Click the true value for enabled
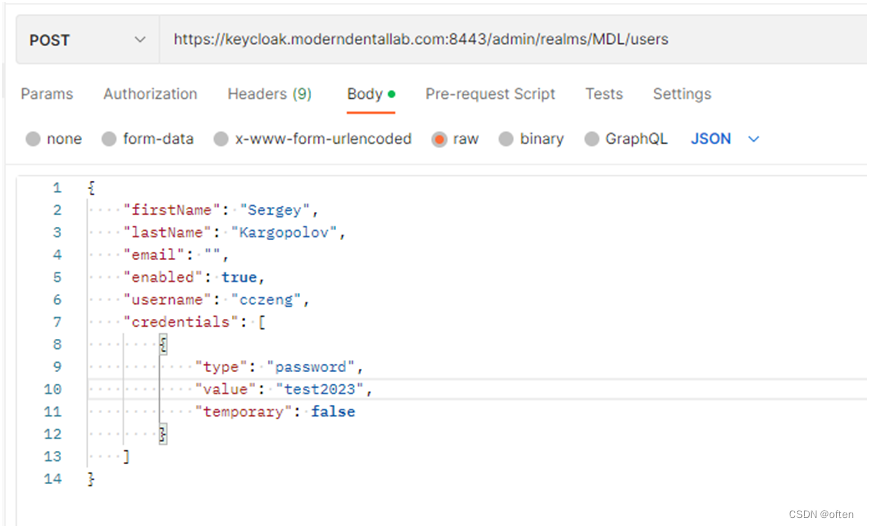The image size is (869, 528). click(239, 277)
